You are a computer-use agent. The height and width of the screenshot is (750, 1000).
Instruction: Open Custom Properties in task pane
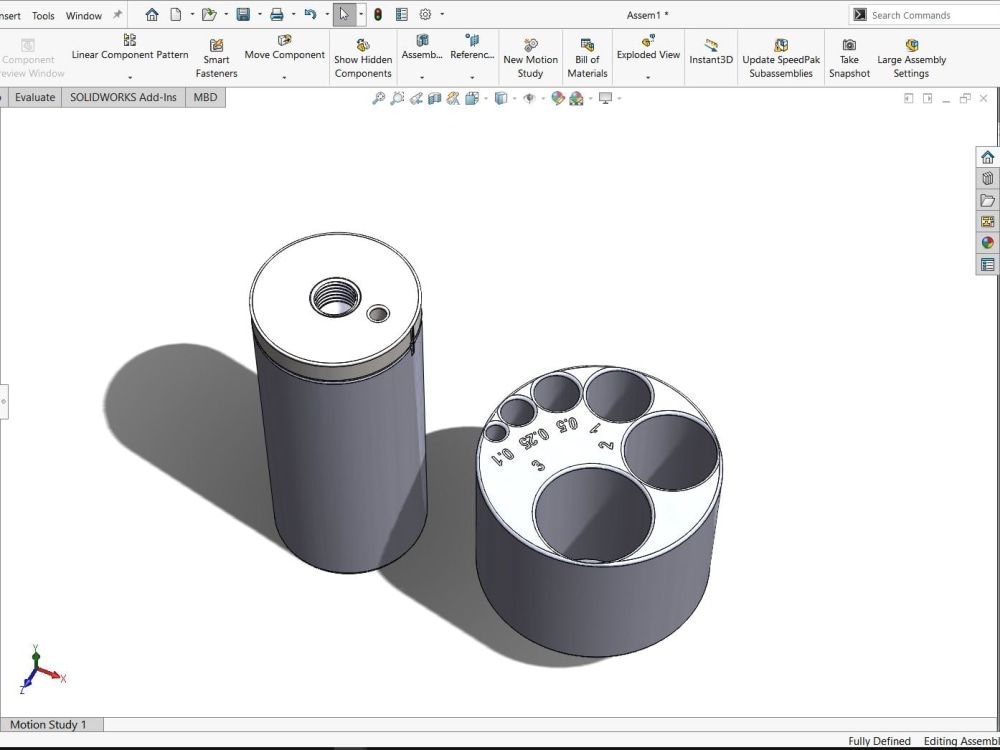coord(988,265)
